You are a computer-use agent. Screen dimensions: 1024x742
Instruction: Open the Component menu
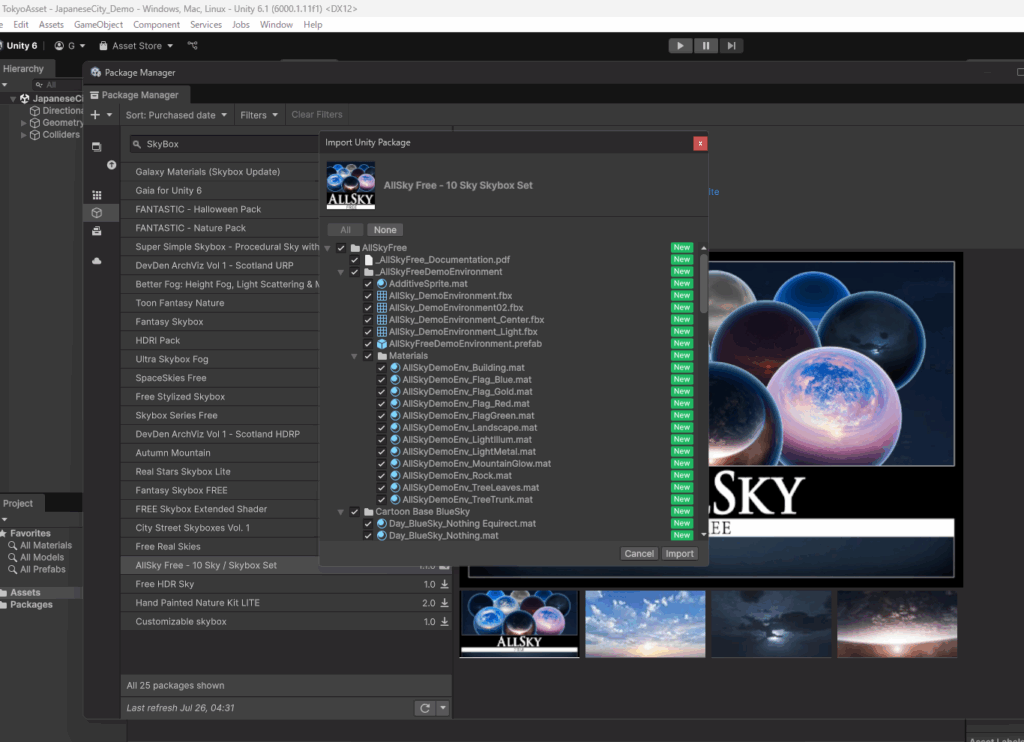click(x=157, y=25)
